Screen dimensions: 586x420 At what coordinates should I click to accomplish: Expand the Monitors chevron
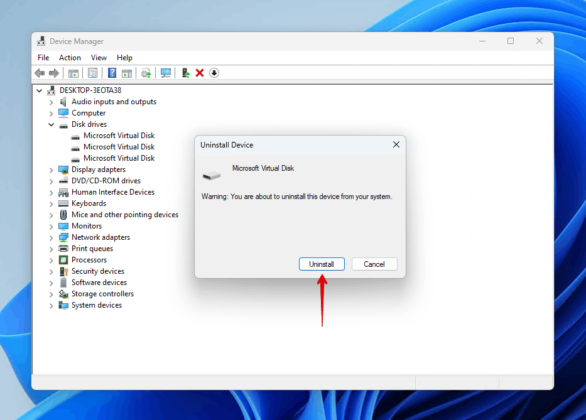[x=51, y=226]
